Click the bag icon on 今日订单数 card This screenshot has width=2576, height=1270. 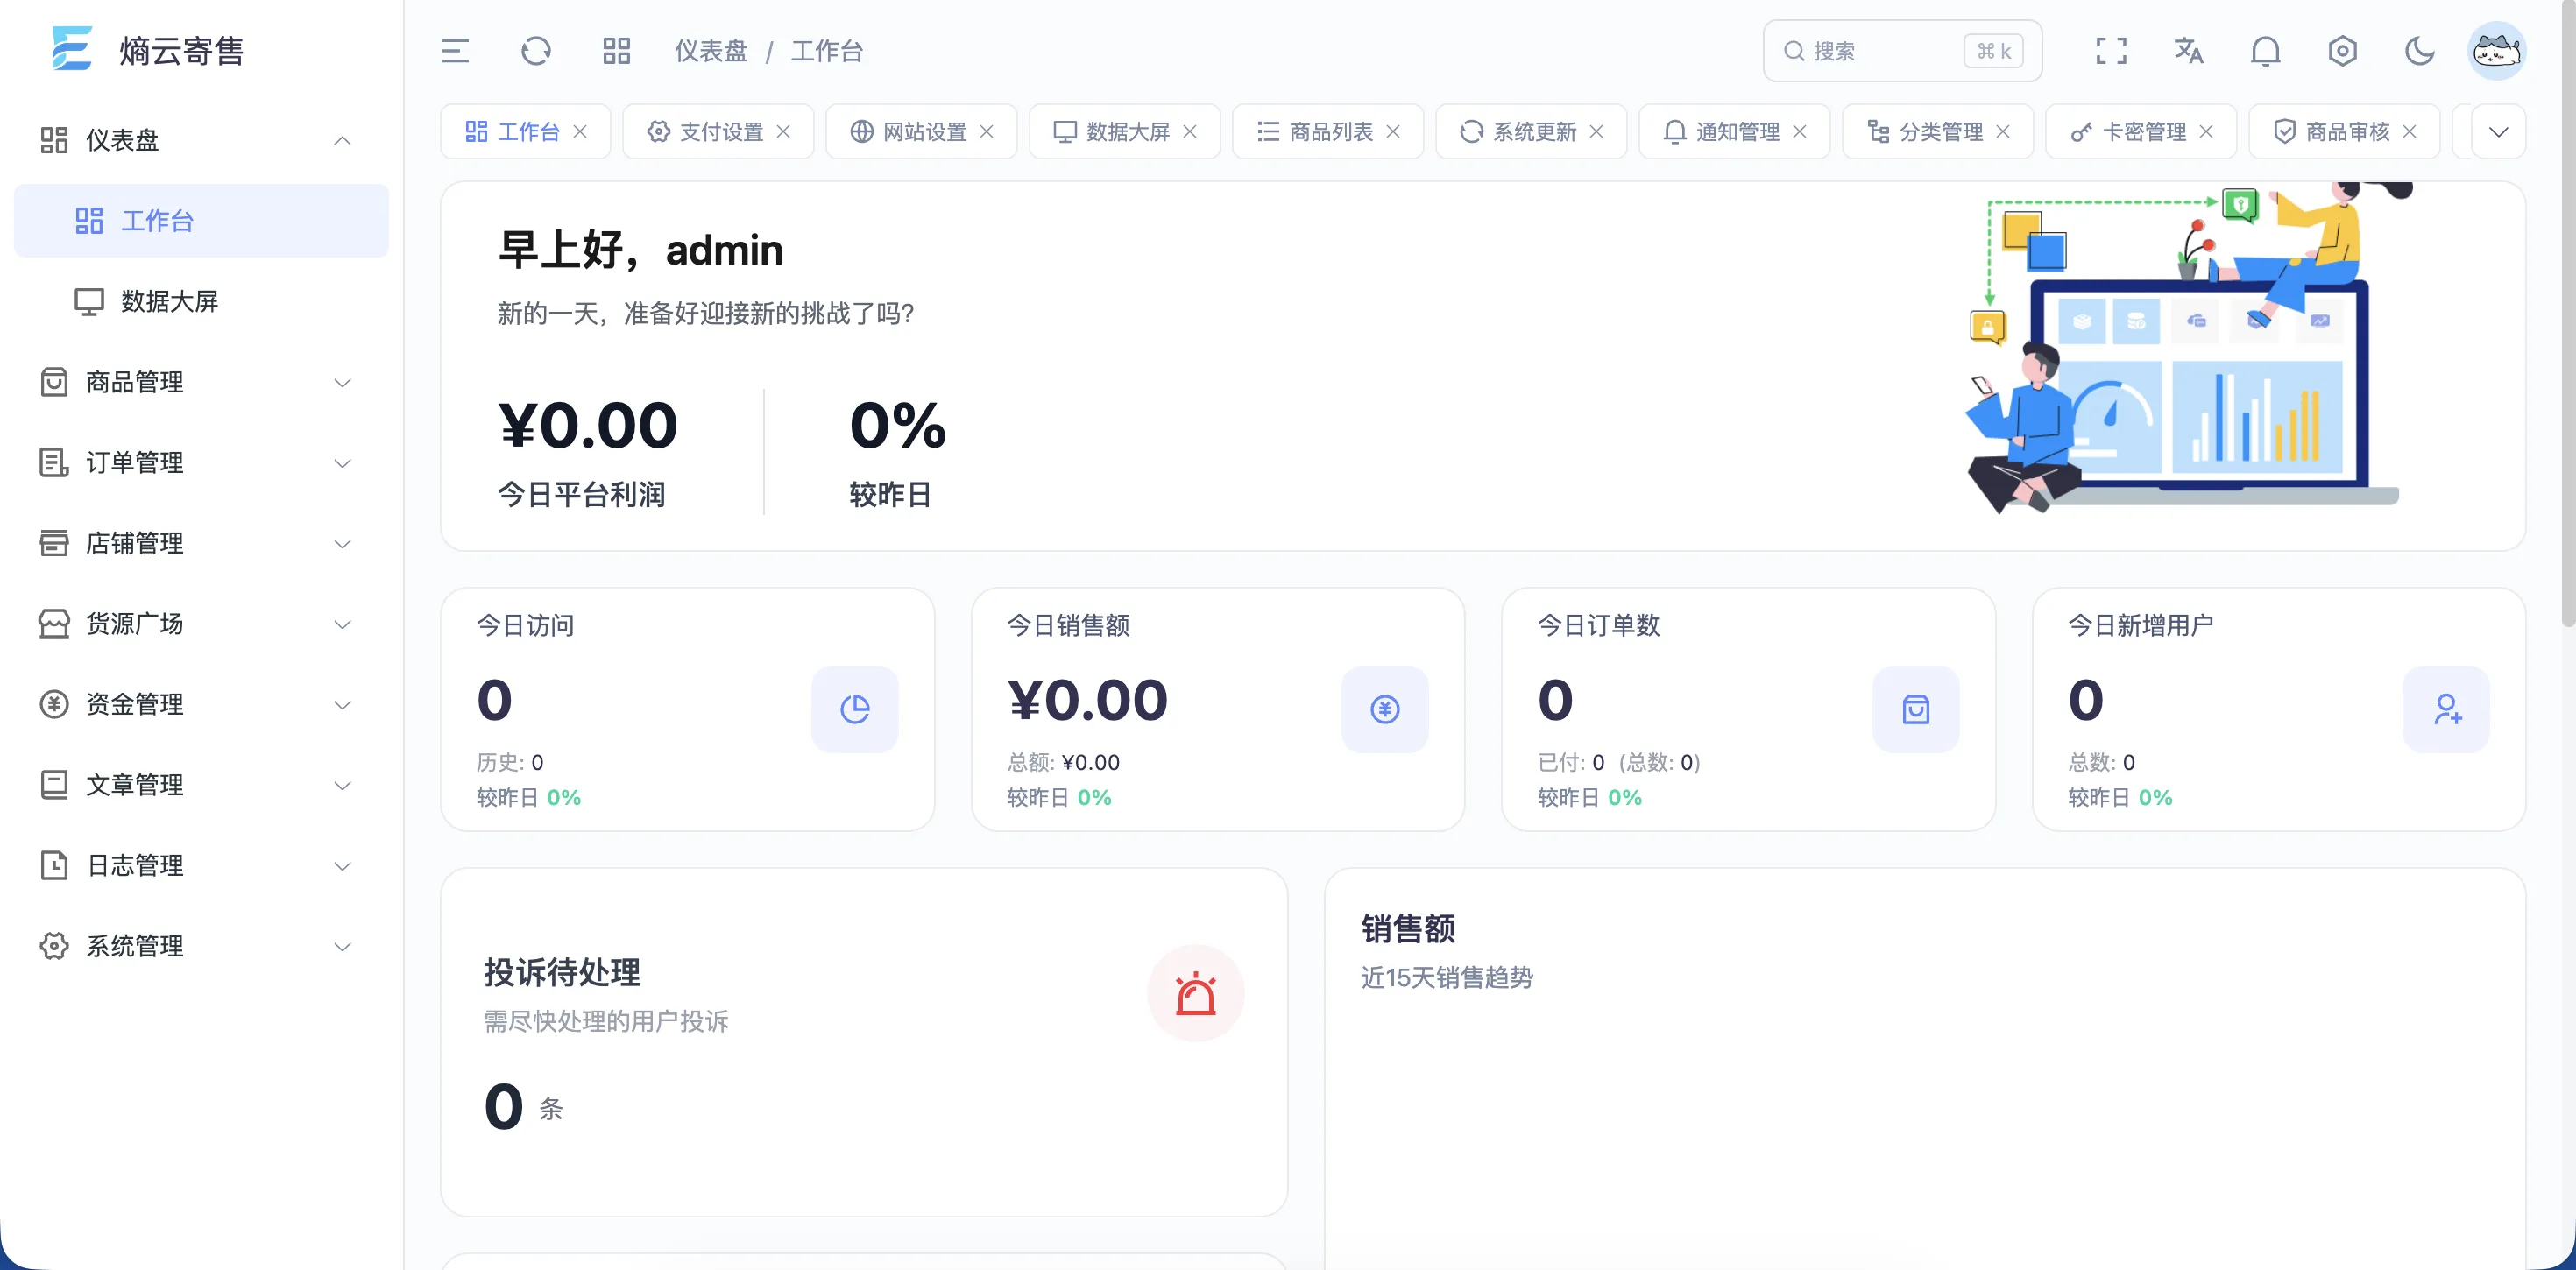1915,709
